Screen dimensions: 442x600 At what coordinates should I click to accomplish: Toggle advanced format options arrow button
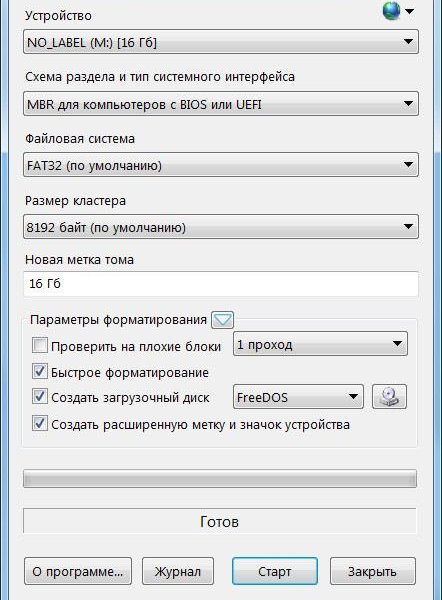click(x=222, y=320)
